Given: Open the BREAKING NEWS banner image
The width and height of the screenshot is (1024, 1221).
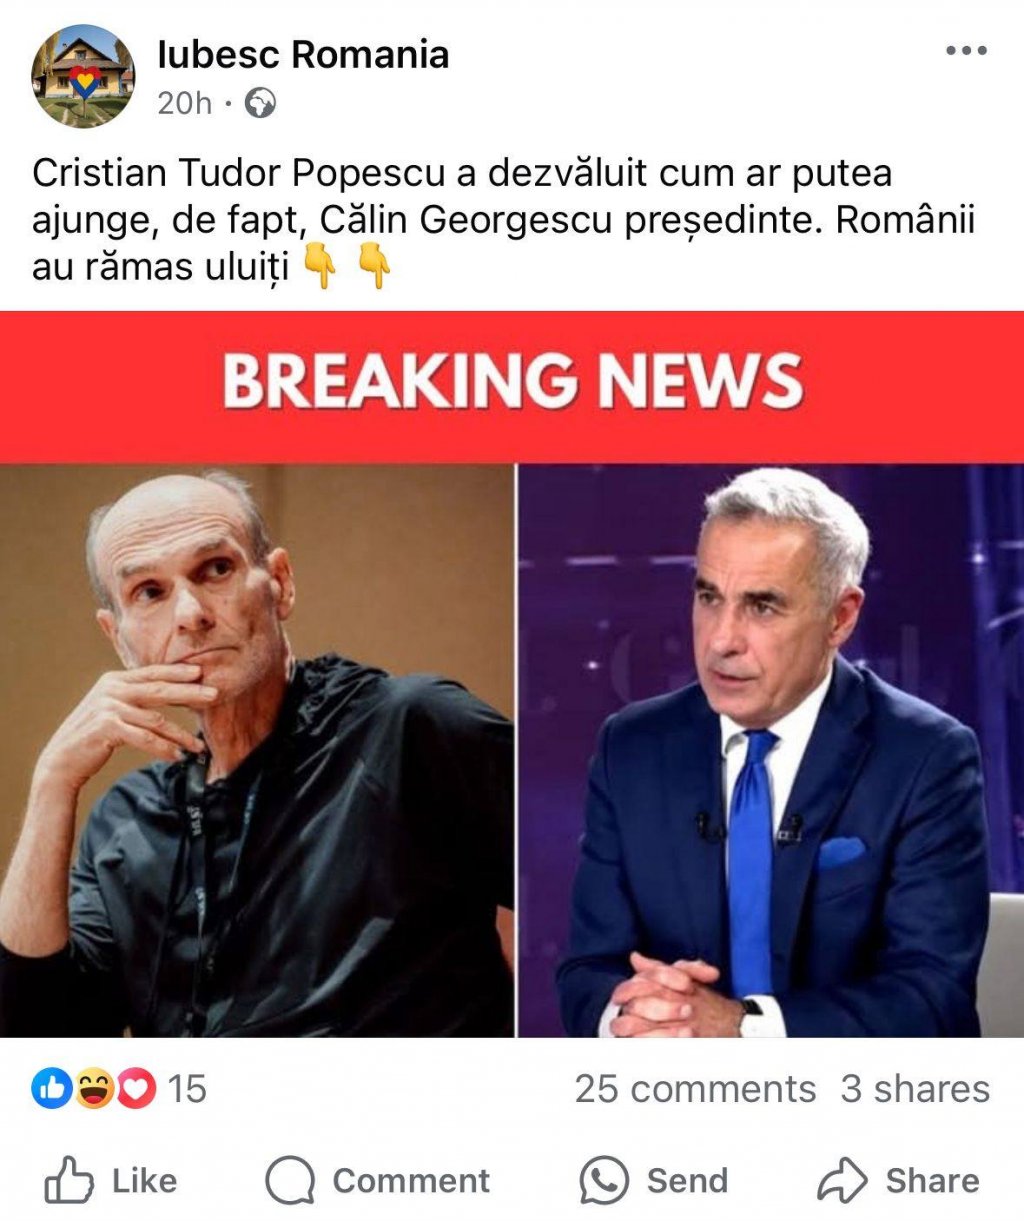Looking at the screenshot, I should (512, 385).
